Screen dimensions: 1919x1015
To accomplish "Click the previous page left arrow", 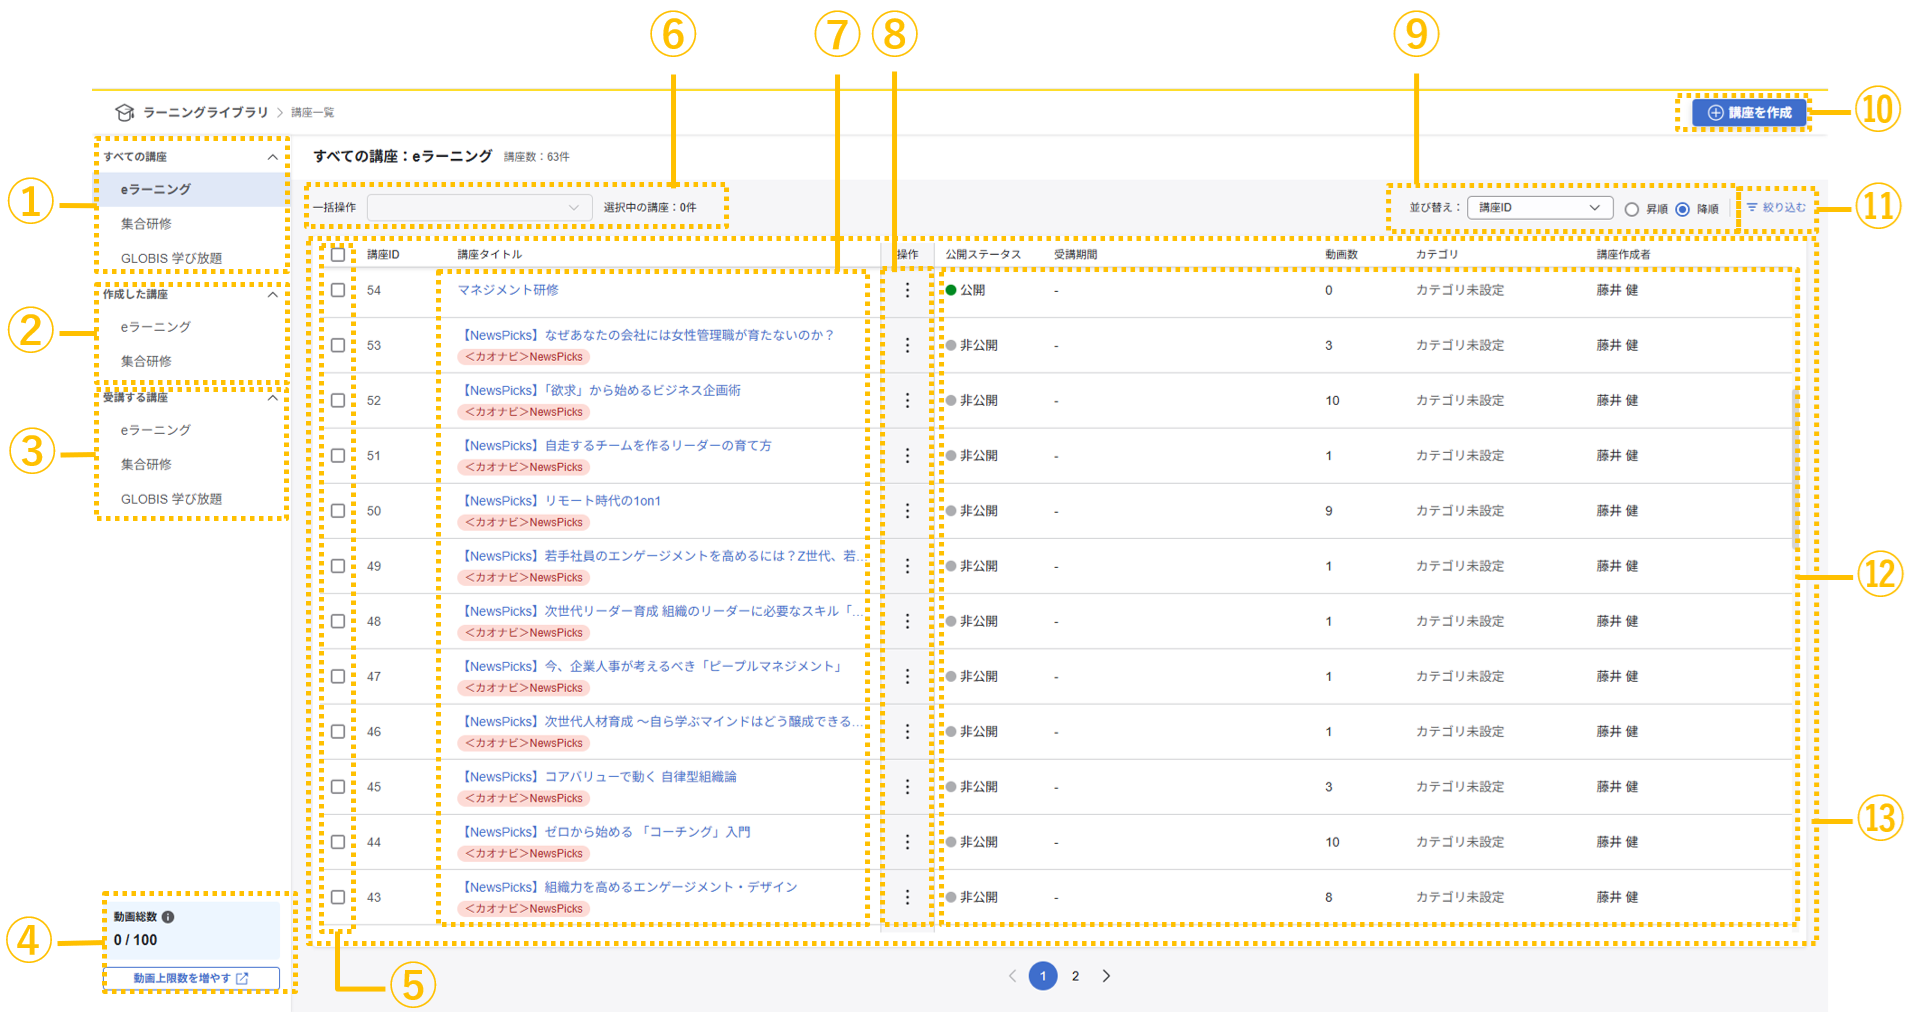I will [x=1012, y=976].
